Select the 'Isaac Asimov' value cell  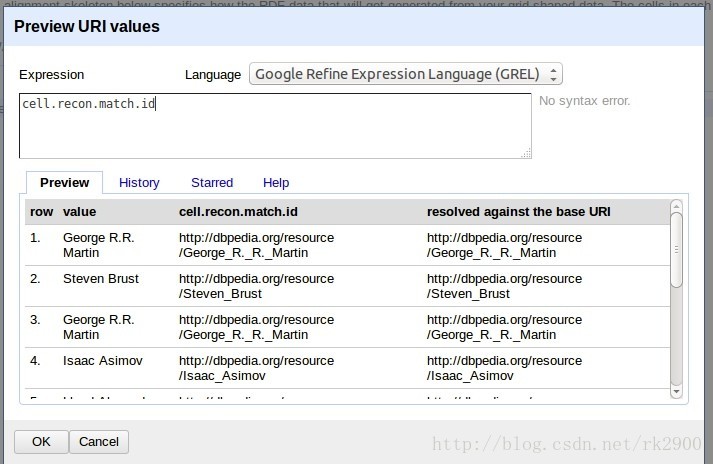(103, 361)
